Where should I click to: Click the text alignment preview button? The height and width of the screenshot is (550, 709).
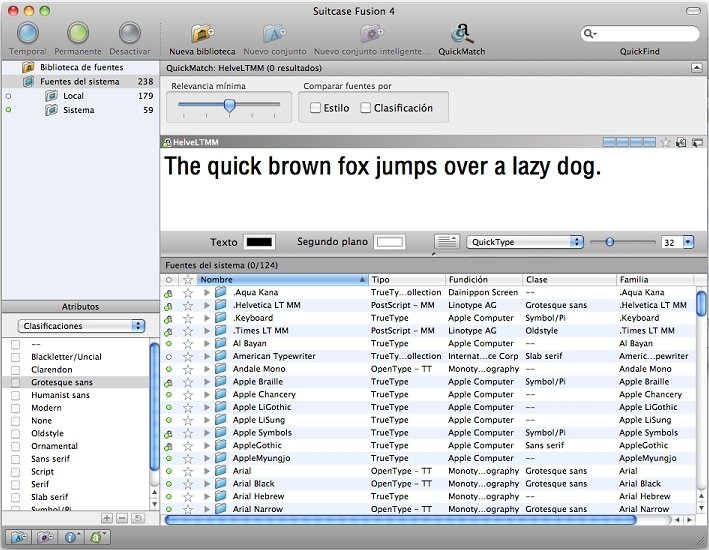447,242
